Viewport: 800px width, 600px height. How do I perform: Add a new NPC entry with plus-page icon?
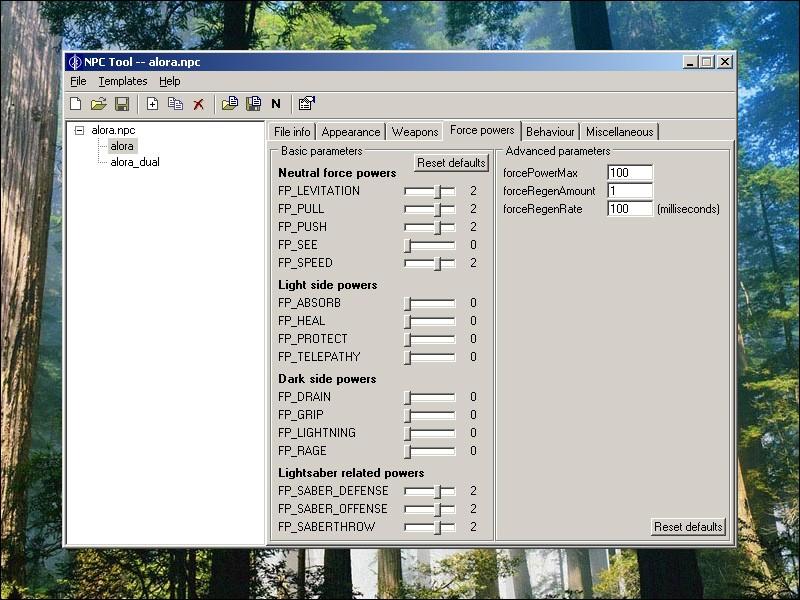pos(152,104)
